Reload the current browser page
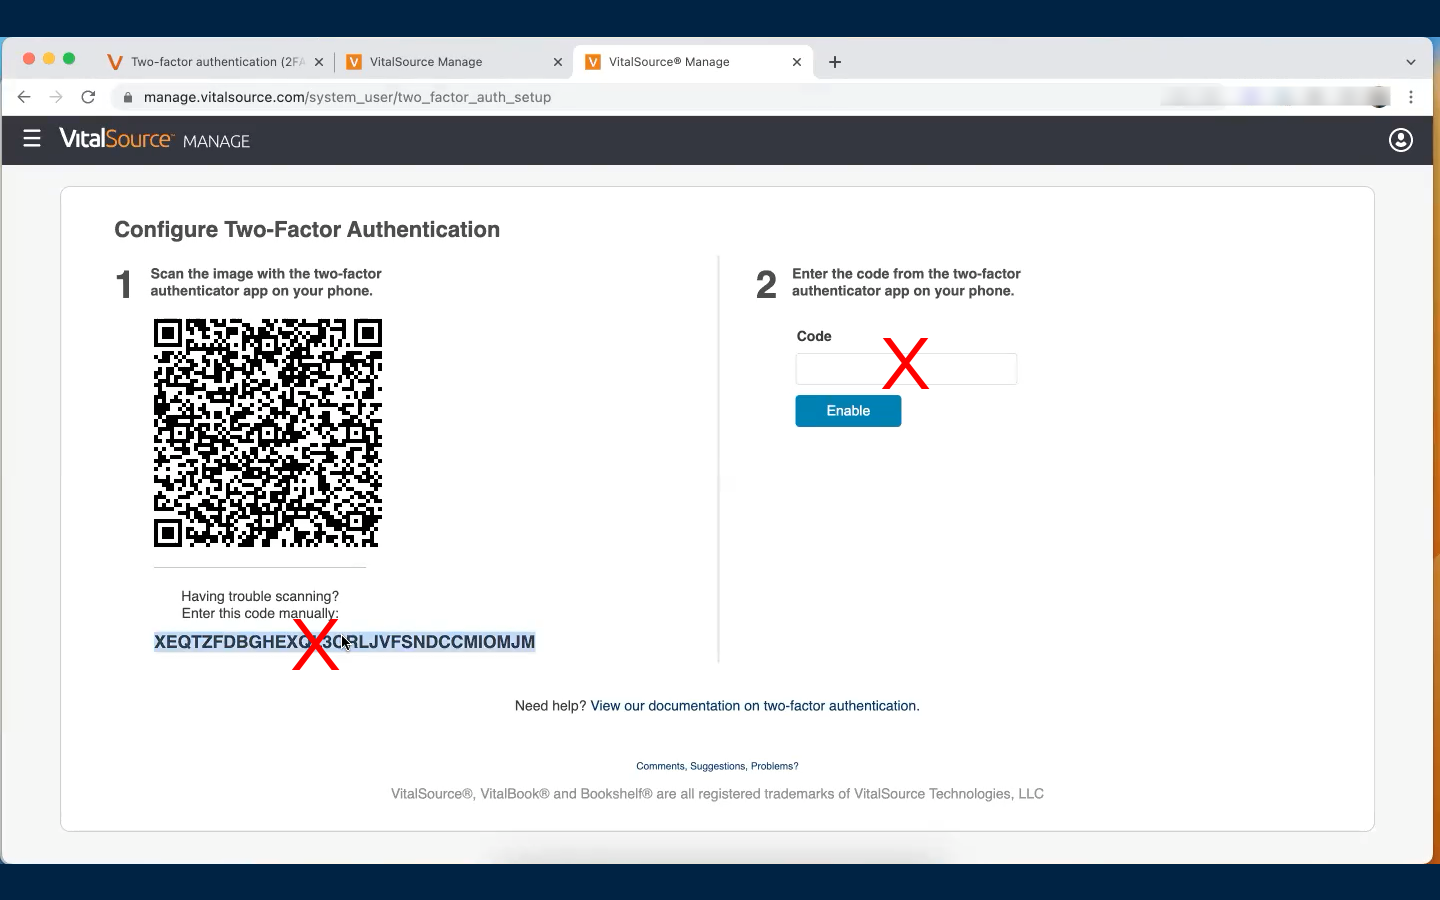This screenshot has height=900, width=1440. click(88, 97)
